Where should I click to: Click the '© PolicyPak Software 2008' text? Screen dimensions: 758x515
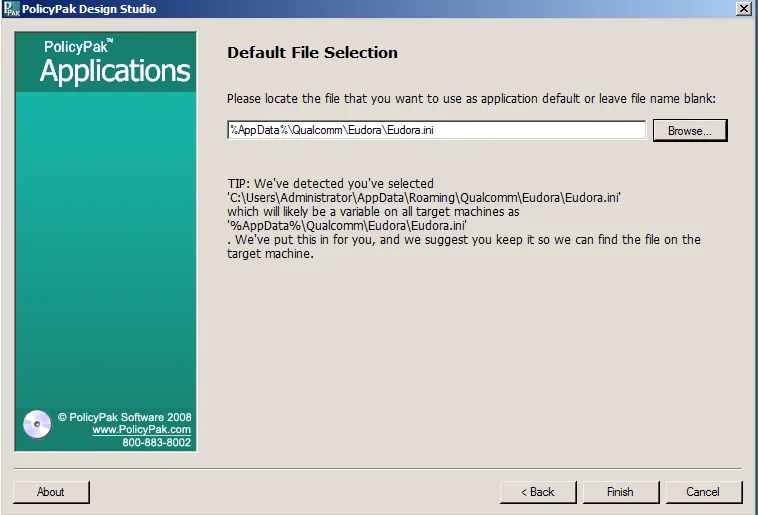pos(125,417)
